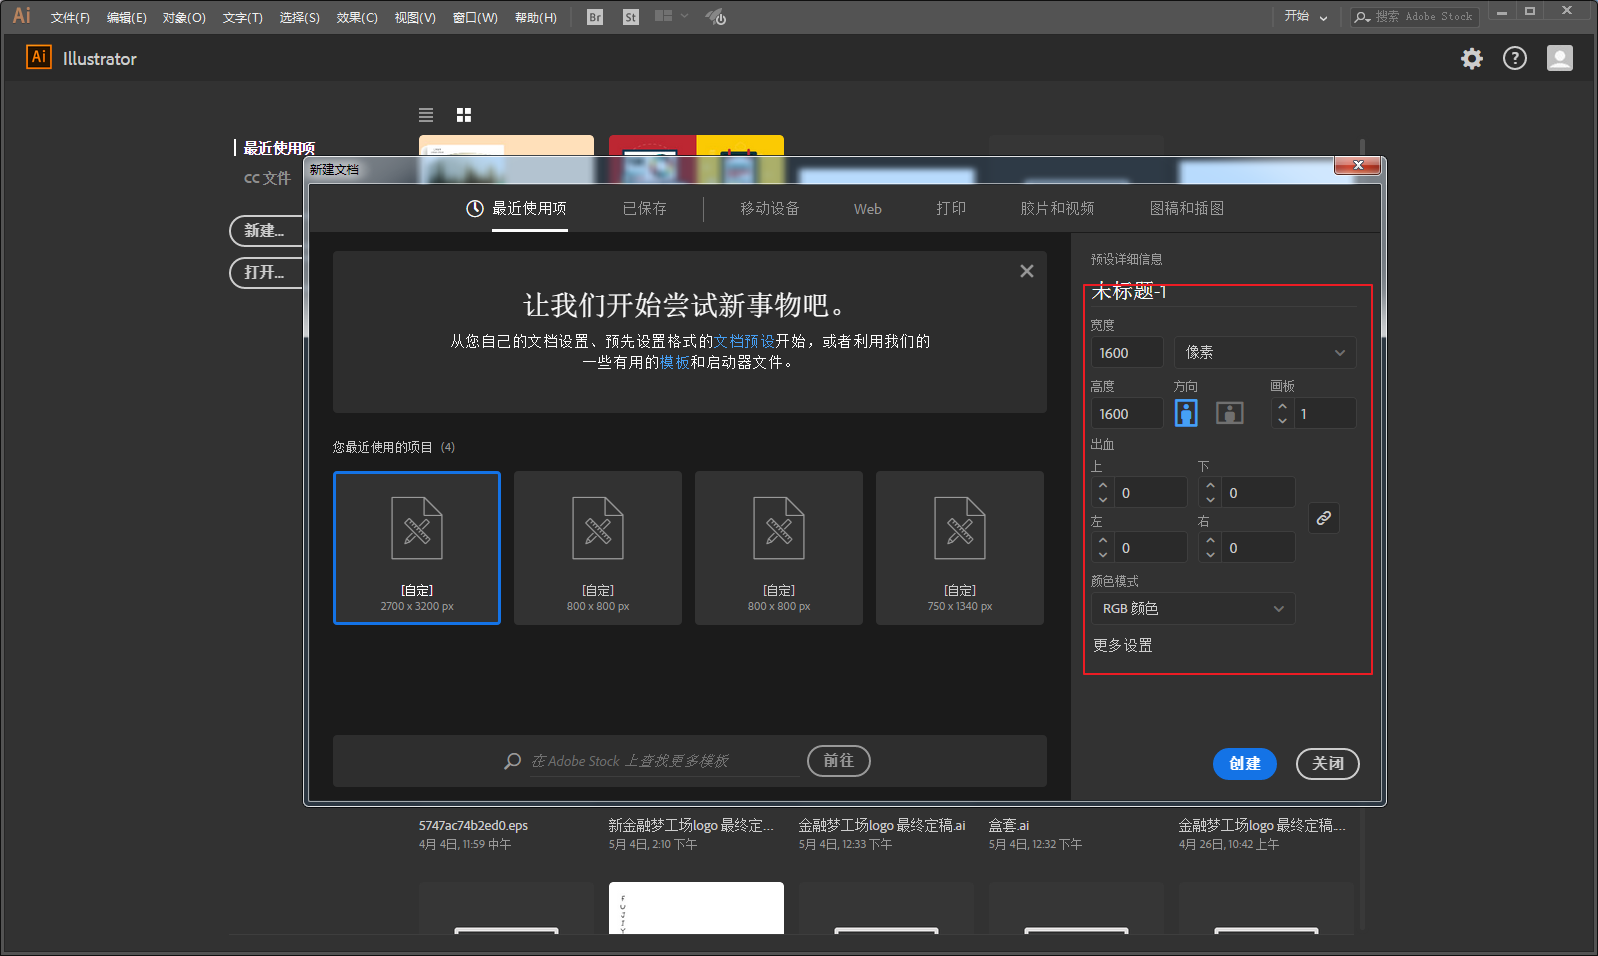Viewport: 1598px width, 956px height.
Task: Switch to the 胶片和视频 tab
Action: pyautogui.click(x=1057, y=208)
